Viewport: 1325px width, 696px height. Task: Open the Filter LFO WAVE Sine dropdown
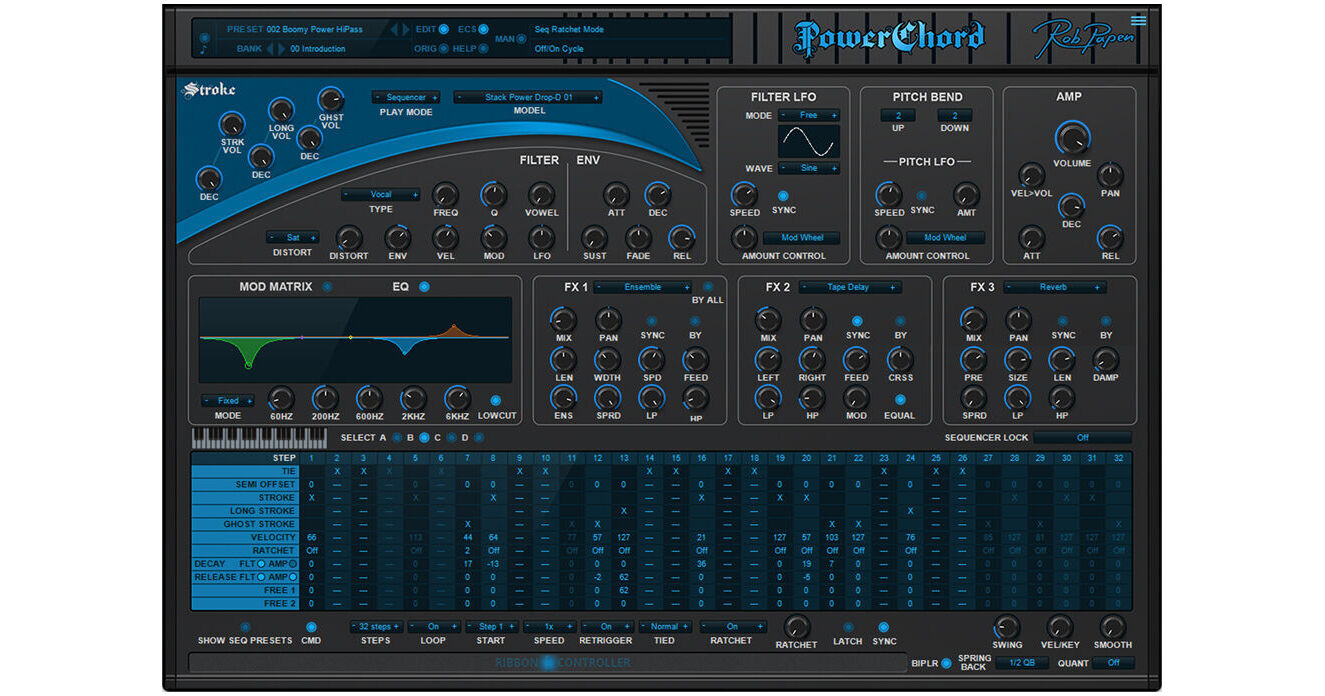click(x=809, y=169)
